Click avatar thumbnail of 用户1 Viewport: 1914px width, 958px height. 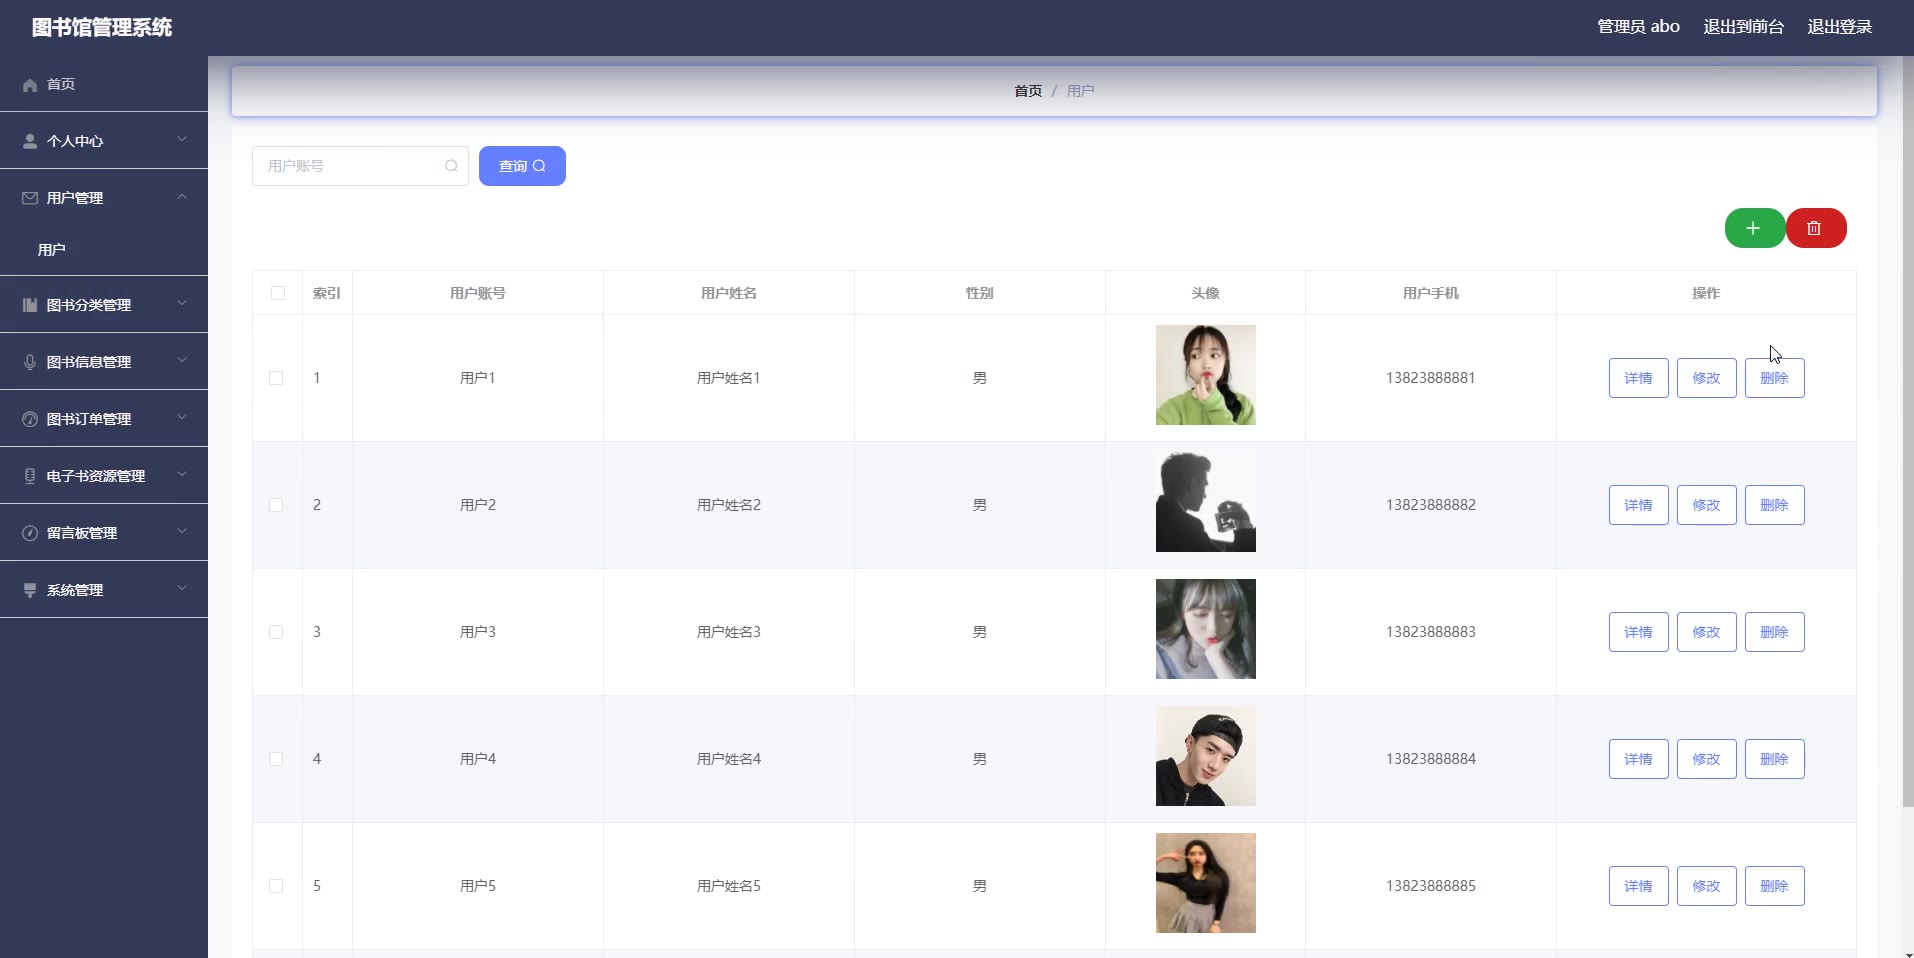(x=1206, y=375)
